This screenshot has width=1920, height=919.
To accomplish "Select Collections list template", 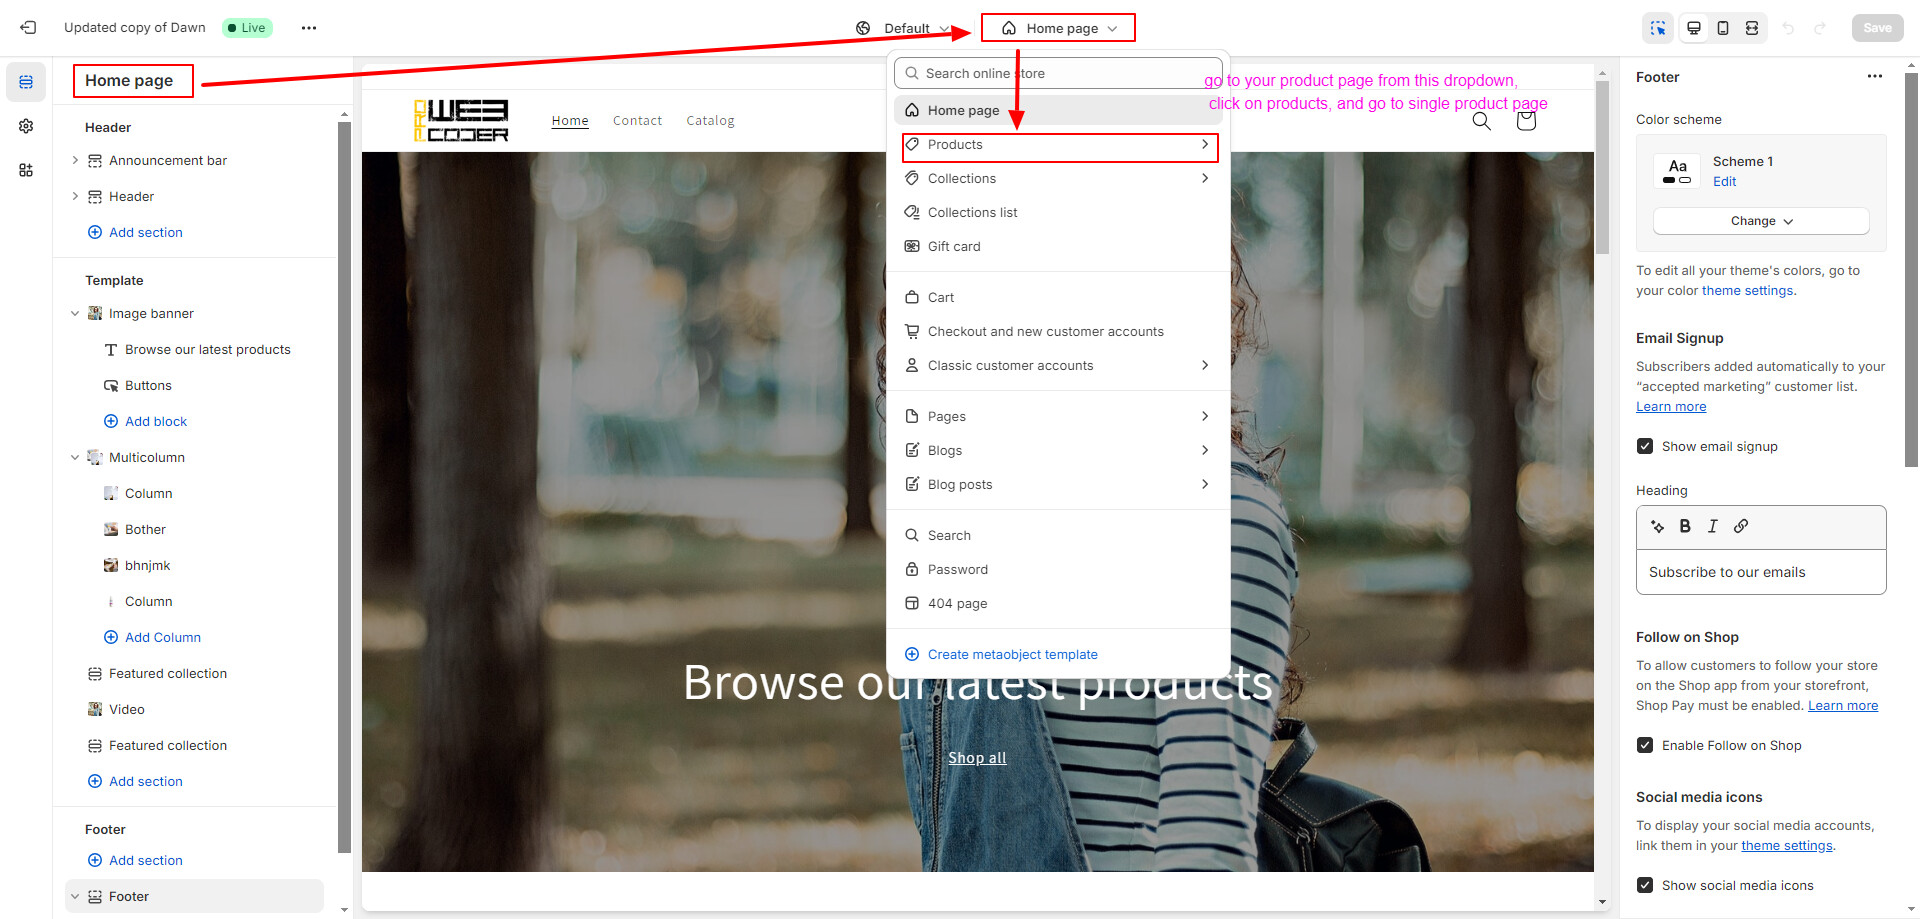I will pyautogui.click(x=1058, y=213).
